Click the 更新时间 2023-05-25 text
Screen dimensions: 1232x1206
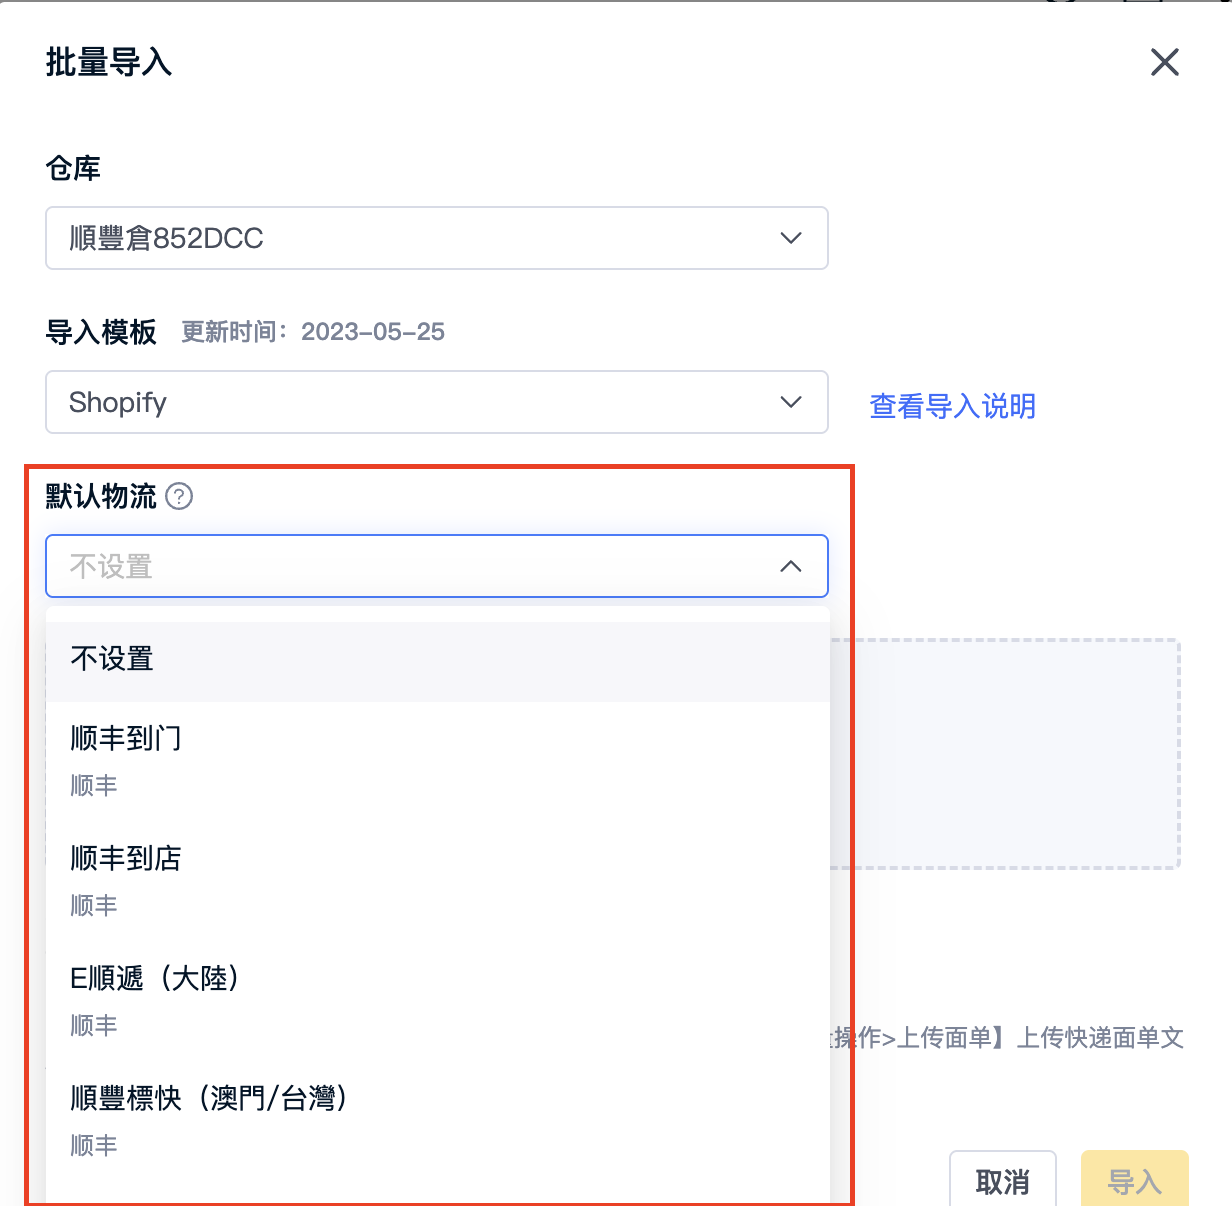(313, 332)
